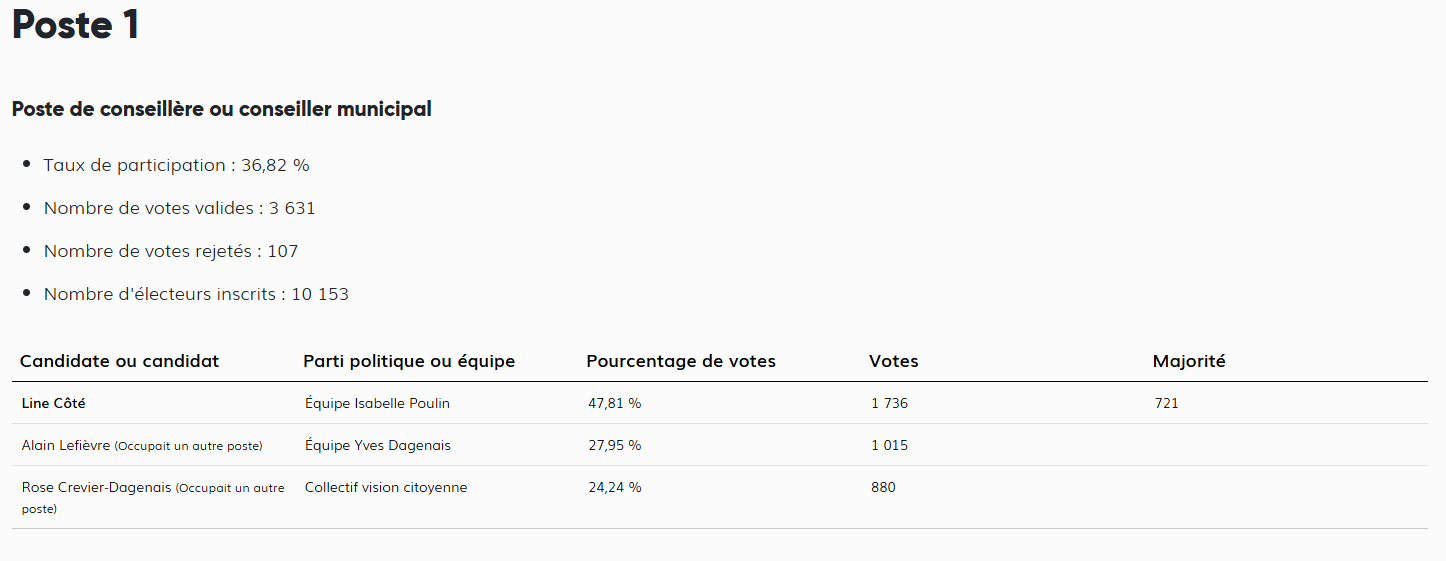Click the 'Équipe Isabelle Poulin' party cell

tap(377, 403)
